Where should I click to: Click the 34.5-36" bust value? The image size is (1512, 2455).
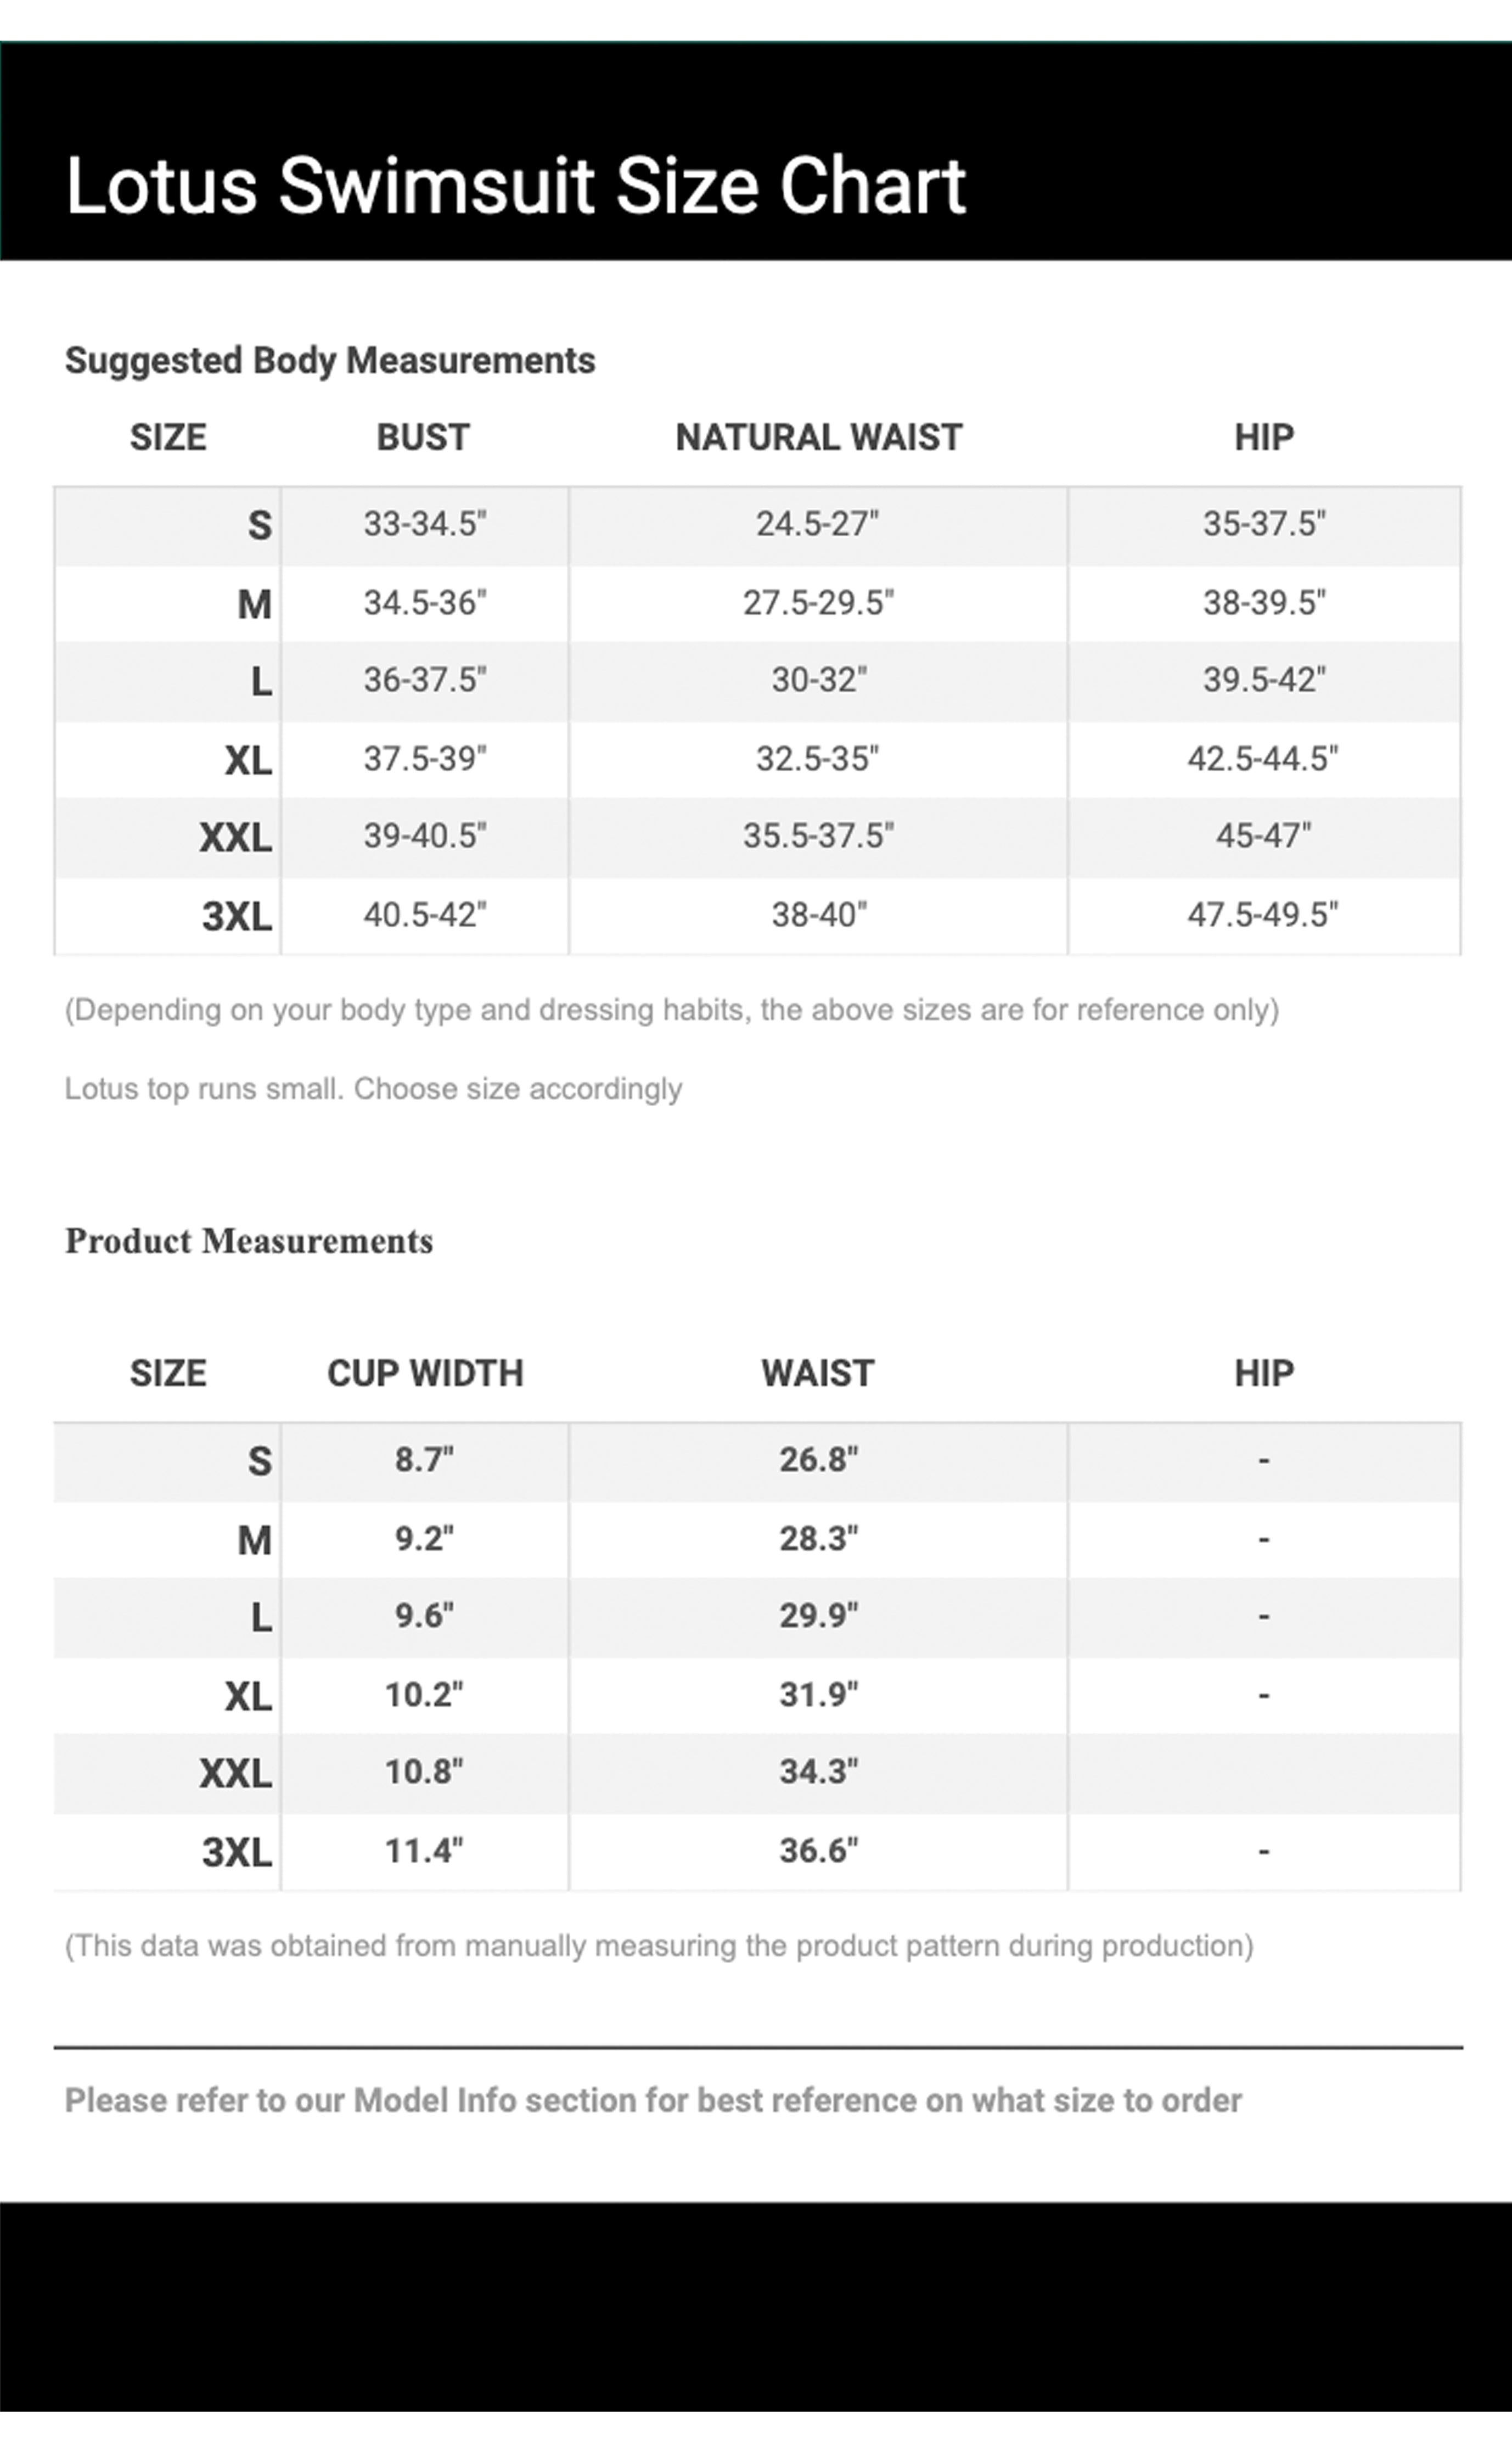425,603
